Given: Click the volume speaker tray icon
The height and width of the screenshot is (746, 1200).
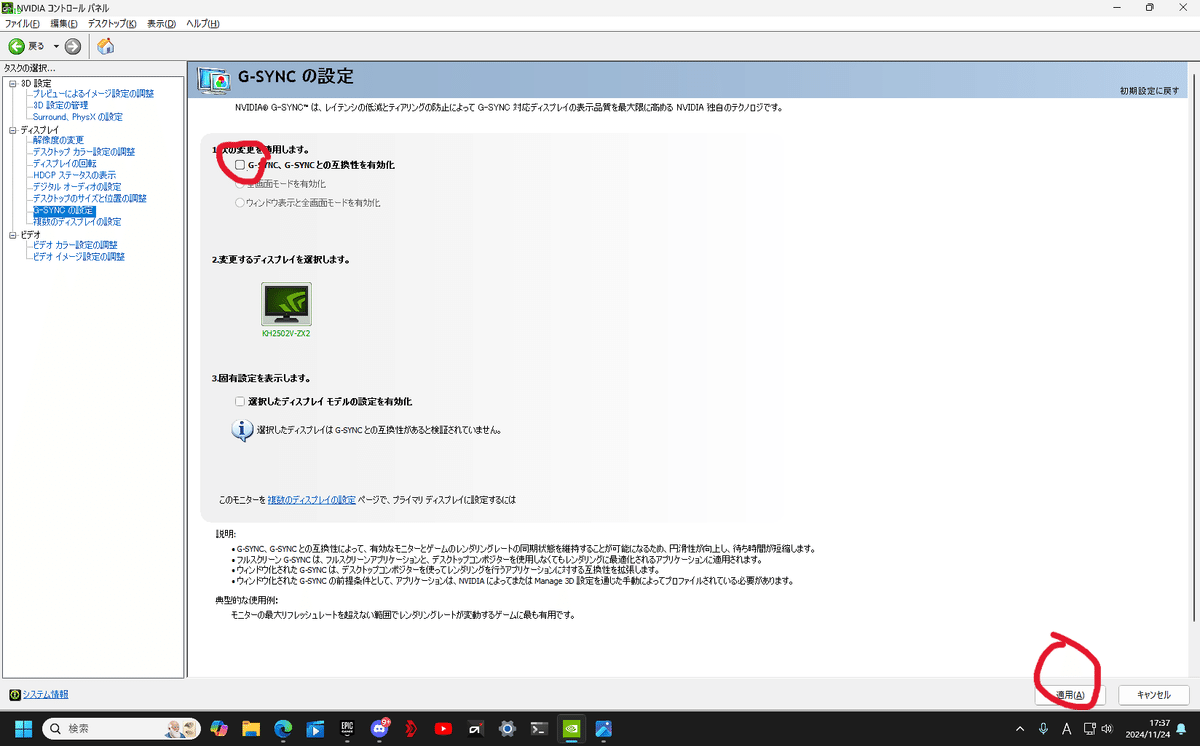Looking at the screenshot, I should click(x=1108, y=728).
